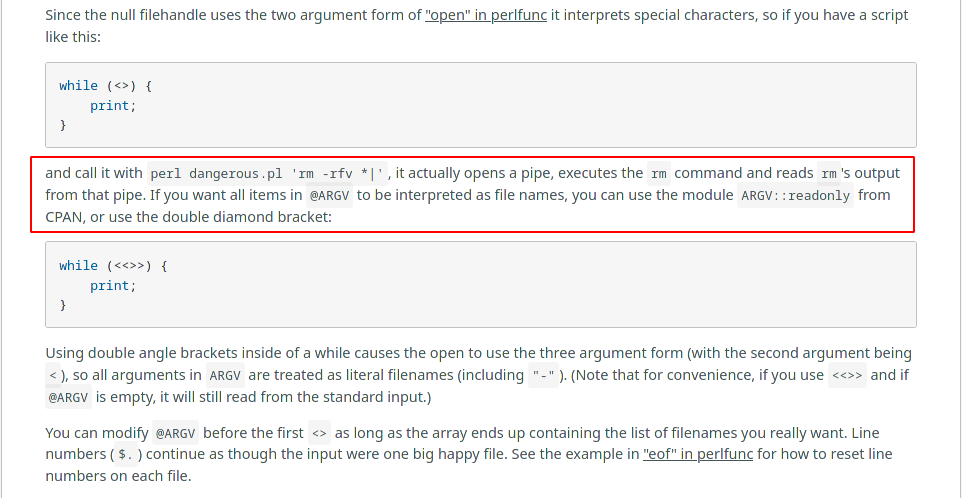The width and height of the screenshot is (962, 498).
Task: Click the inline <> after "before the first"
Action: (319, 434)
